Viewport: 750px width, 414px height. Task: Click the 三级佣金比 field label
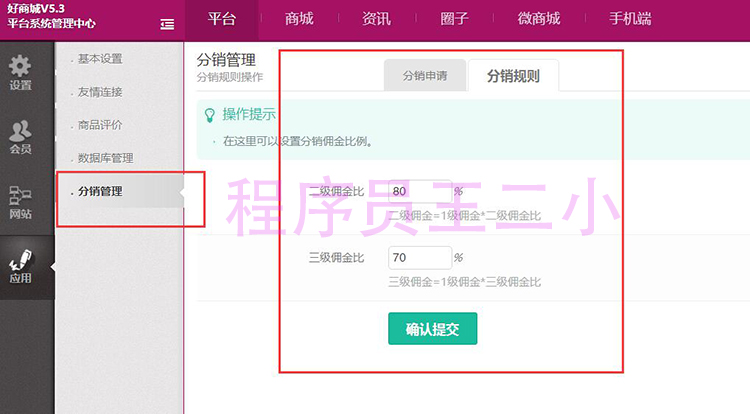(x=336, y=258)
